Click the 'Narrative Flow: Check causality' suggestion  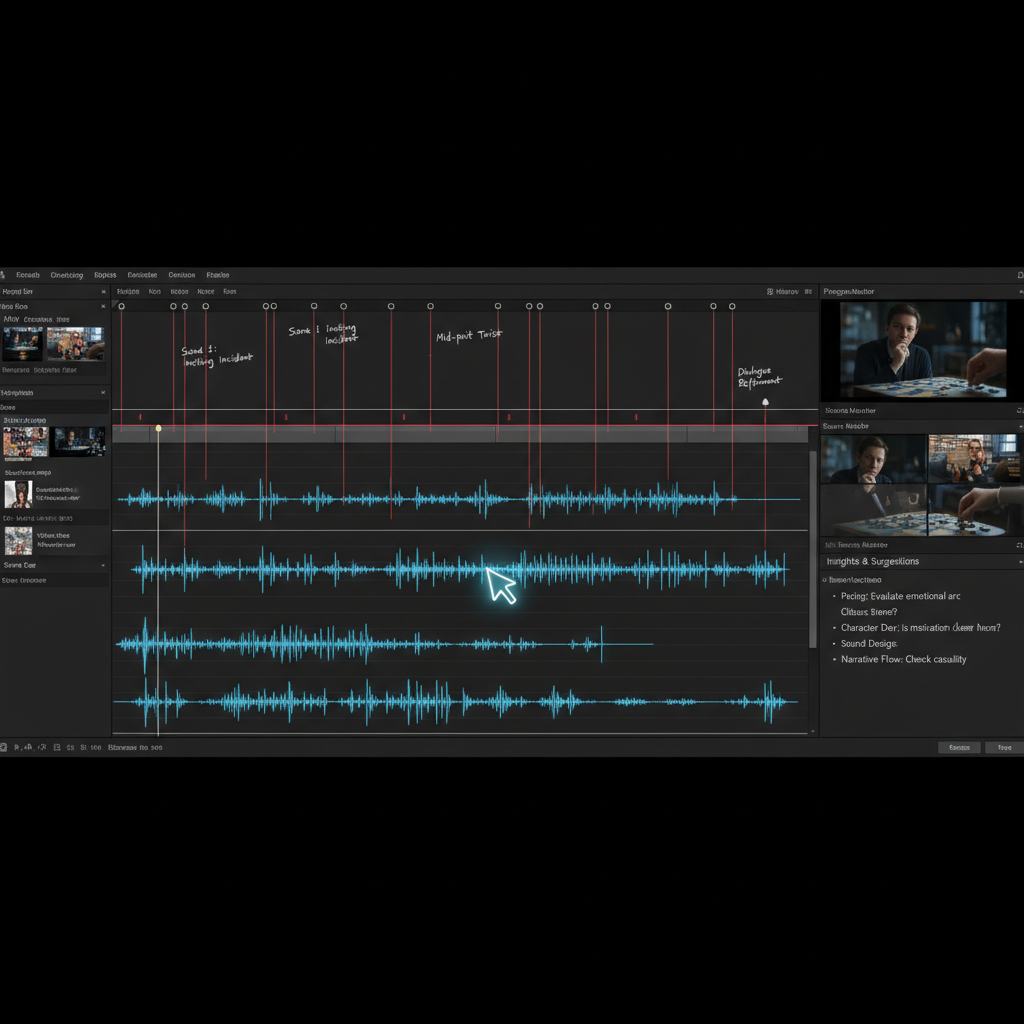pyautogui.click(x=903, y=660)
